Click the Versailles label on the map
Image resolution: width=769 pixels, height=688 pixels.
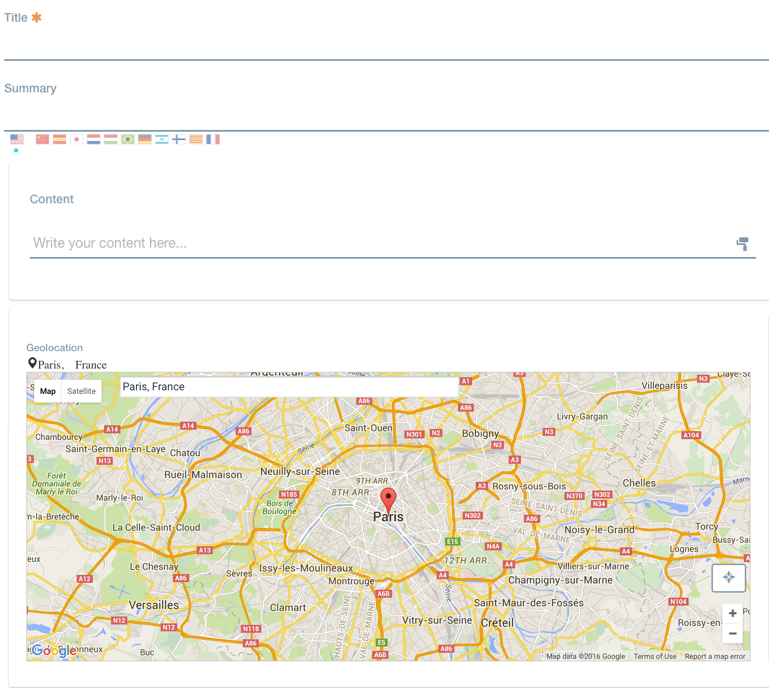(154, 605)
